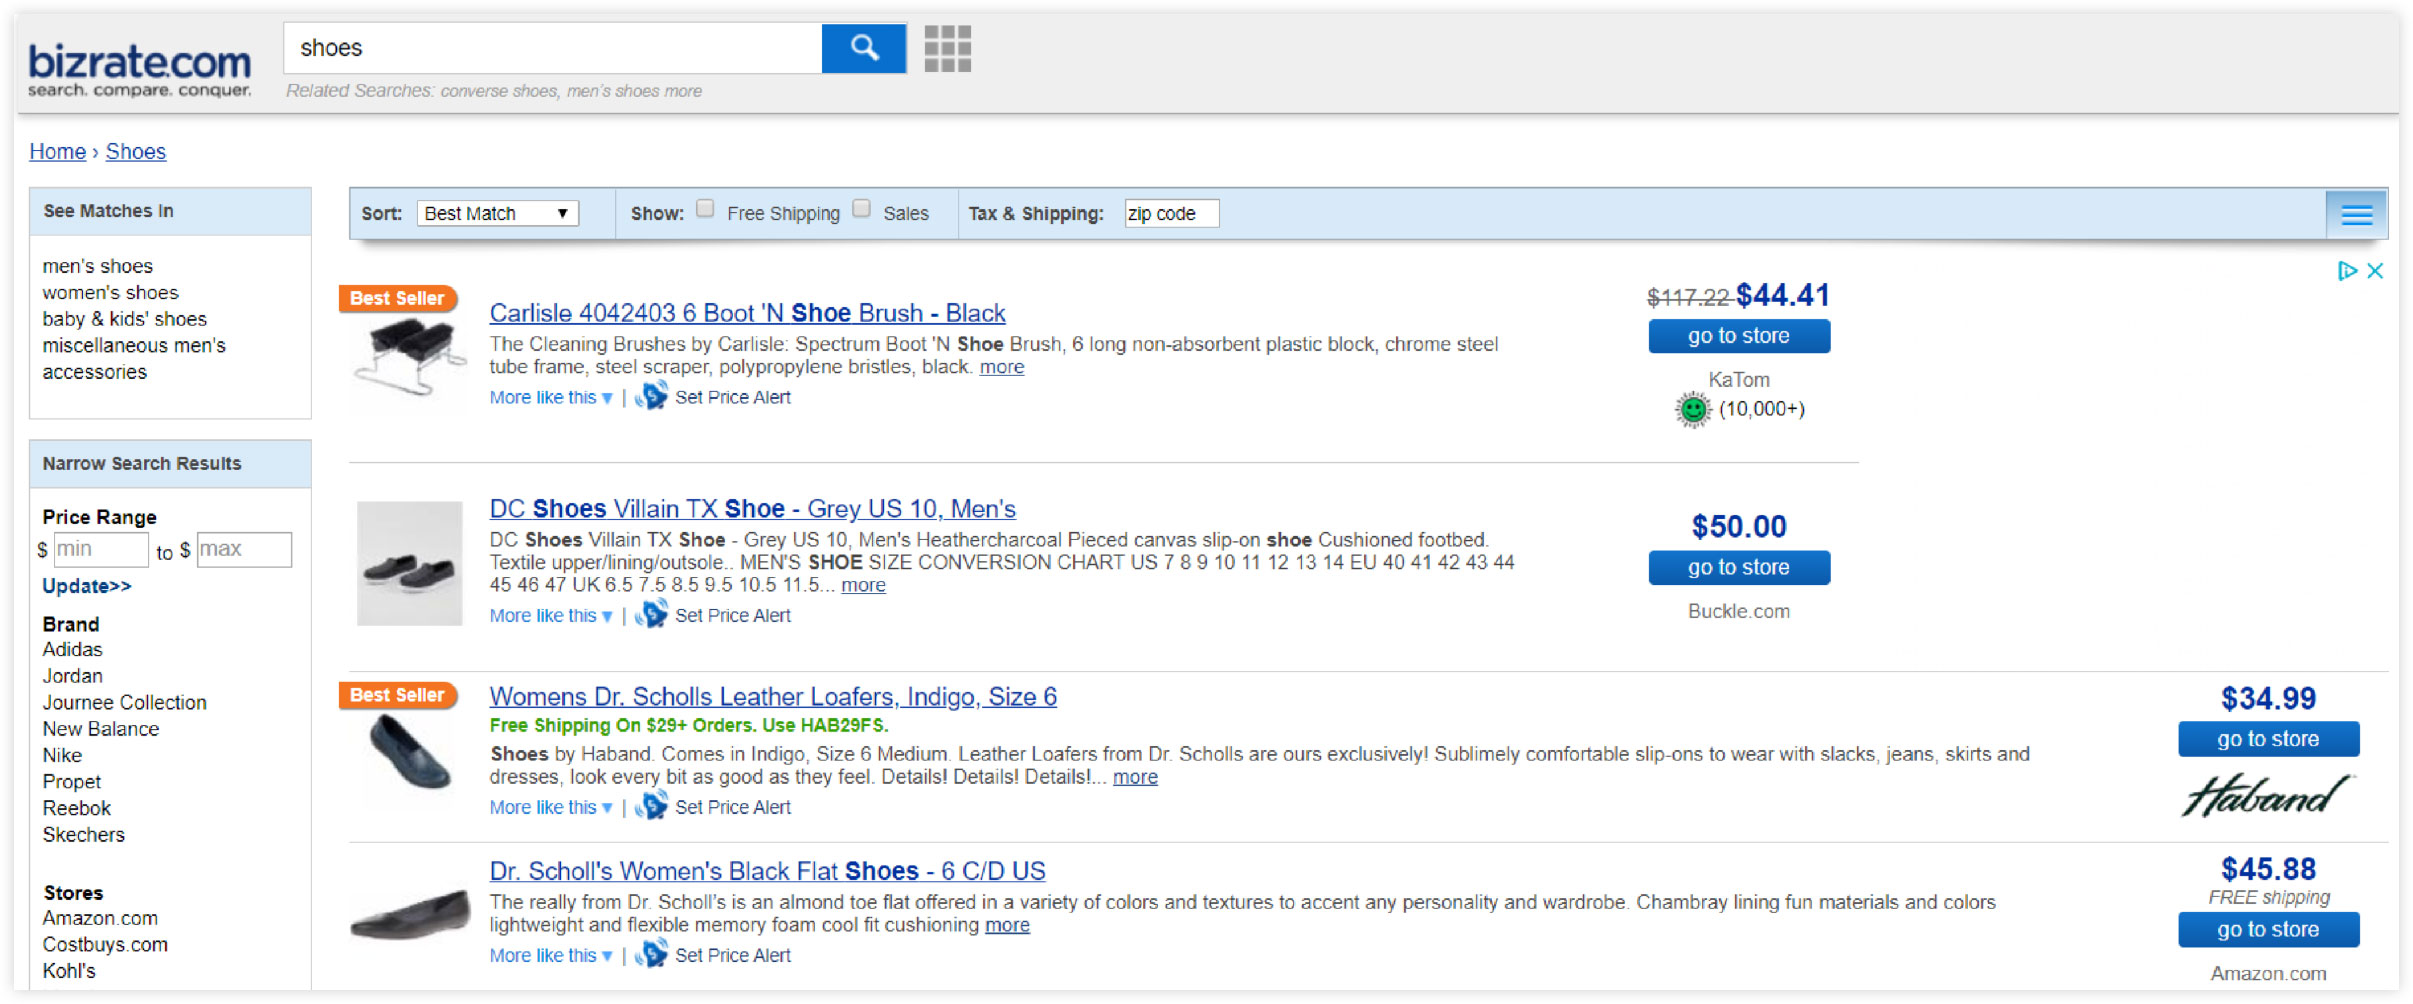The image size is (2413, 1004).
Task: Click more link in DC Shoes description
Action: pyautogui.click(x=863, y=585)
